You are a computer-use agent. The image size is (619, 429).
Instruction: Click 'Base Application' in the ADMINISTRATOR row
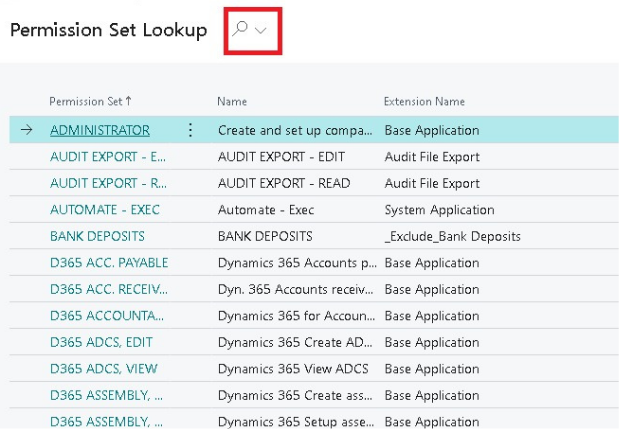click(x=432, y=130)
